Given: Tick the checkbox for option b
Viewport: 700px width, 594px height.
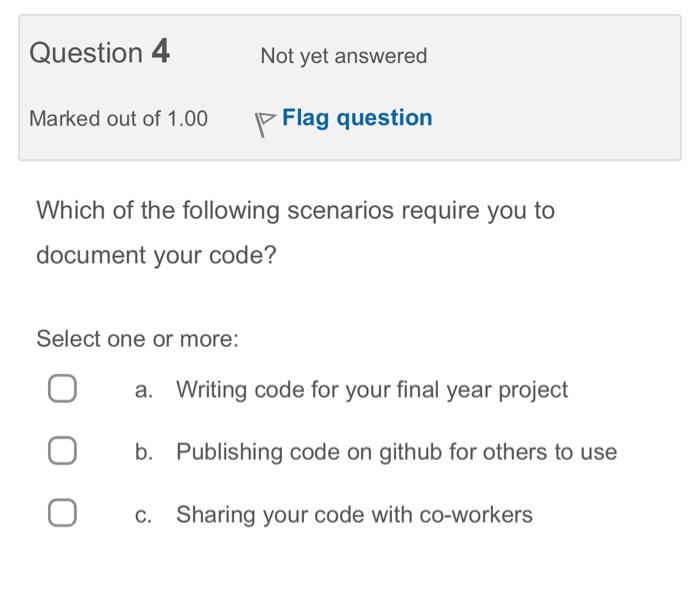Looking at the screenshot, I should tap(61, 452).
